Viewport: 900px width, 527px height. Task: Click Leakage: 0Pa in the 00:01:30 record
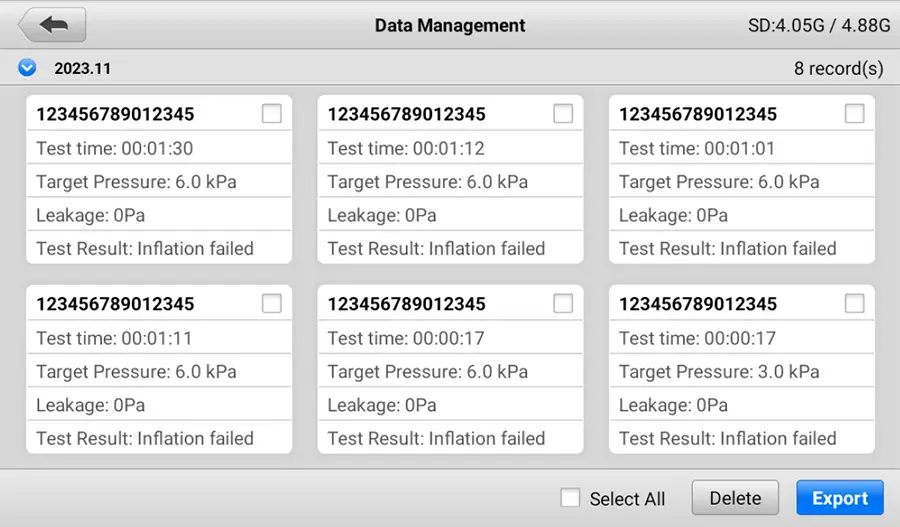[x=159, y=215]
